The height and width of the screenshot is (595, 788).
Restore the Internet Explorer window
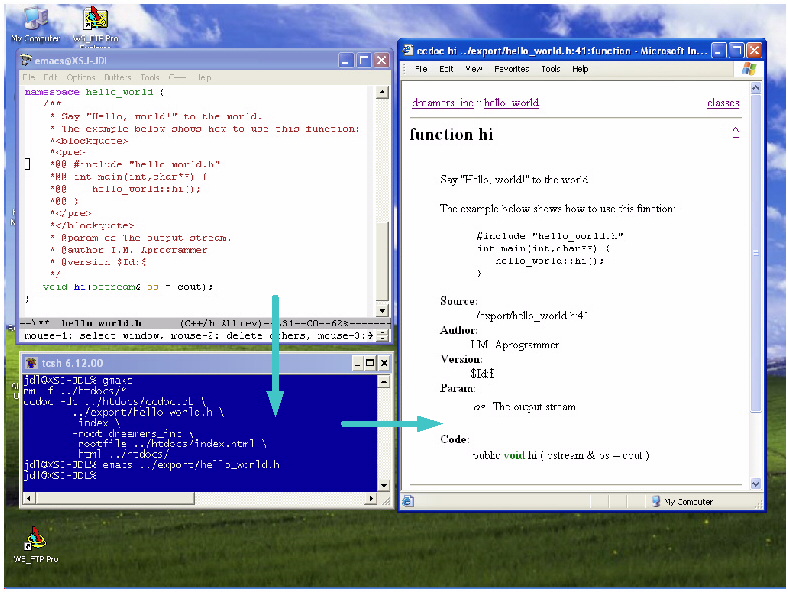coord(737,50)
